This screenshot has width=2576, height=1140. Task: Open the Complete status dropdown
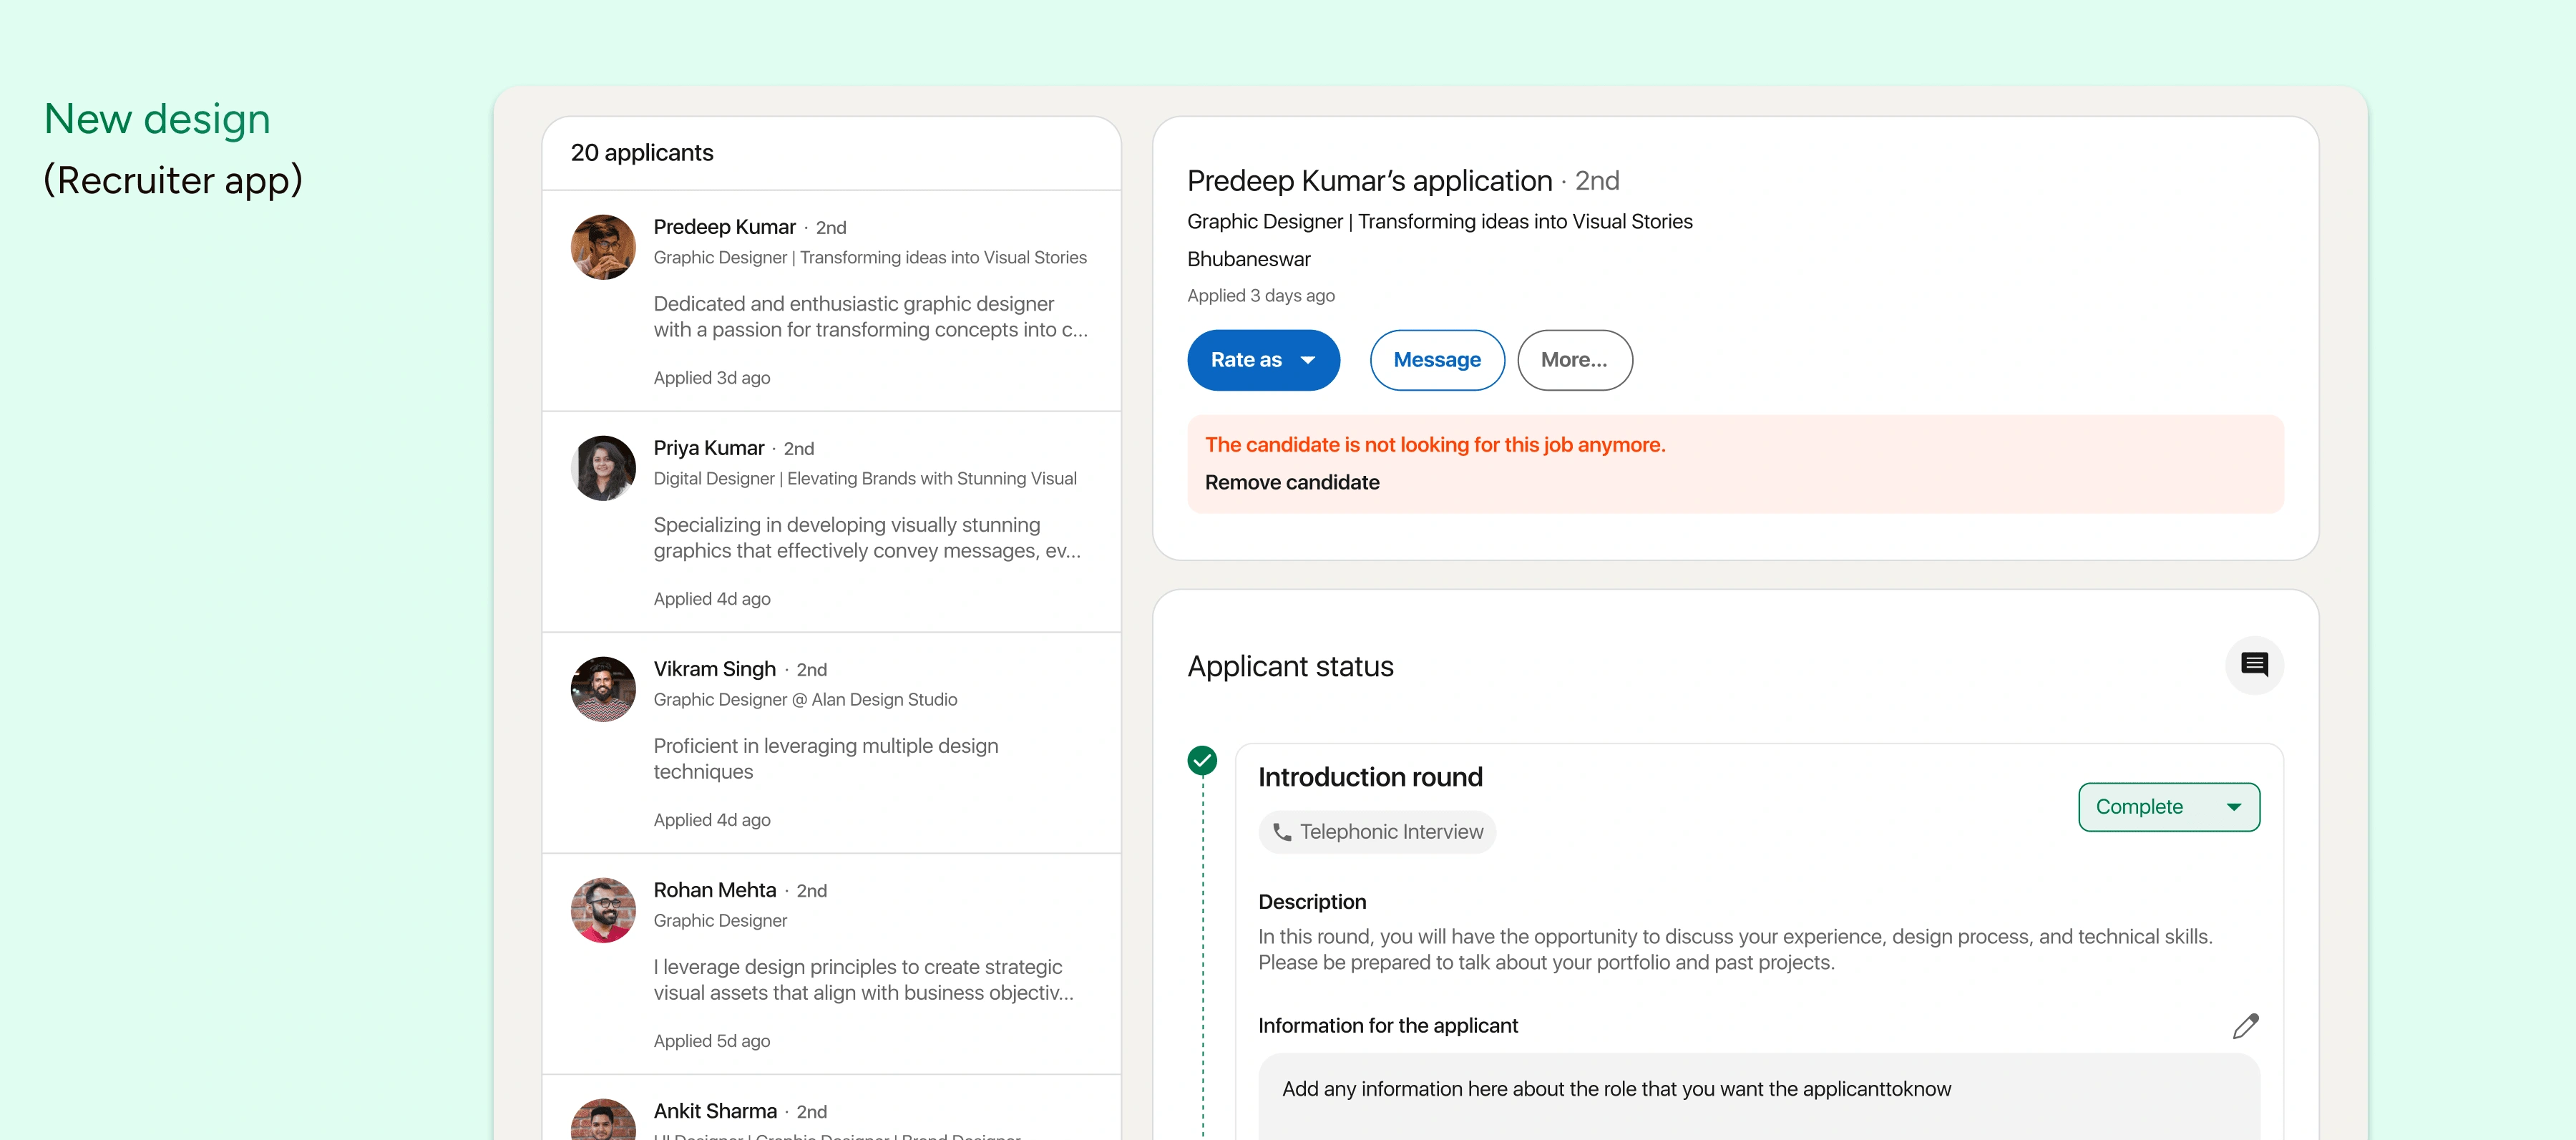[2168, 807]
